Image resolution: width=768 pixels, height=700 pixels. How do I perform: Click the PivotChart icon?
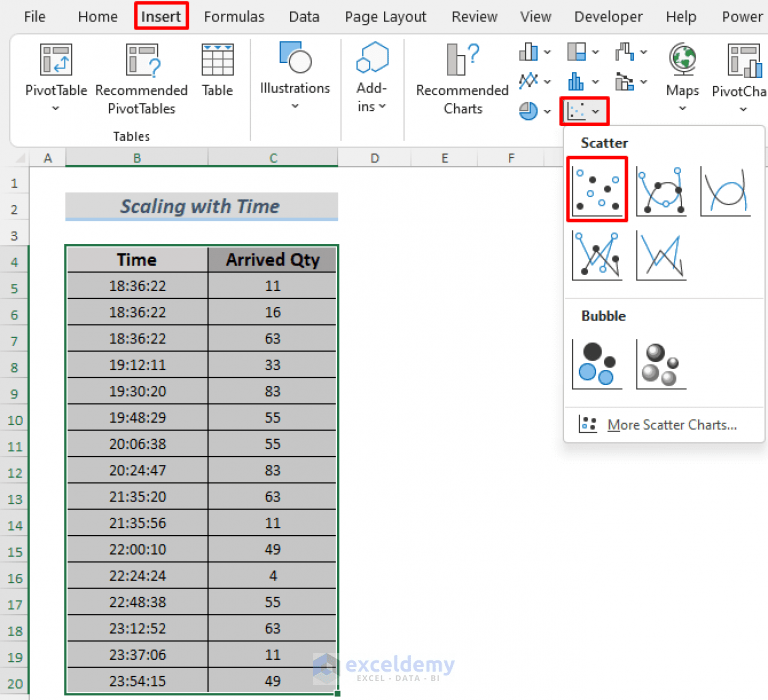tap(745, 60)
